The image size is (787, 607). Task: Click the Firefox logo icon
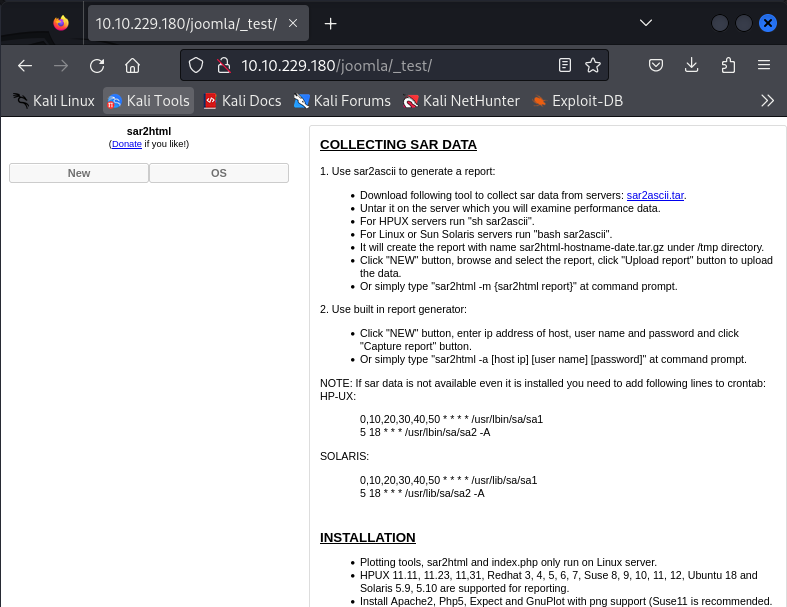point(61,23)
